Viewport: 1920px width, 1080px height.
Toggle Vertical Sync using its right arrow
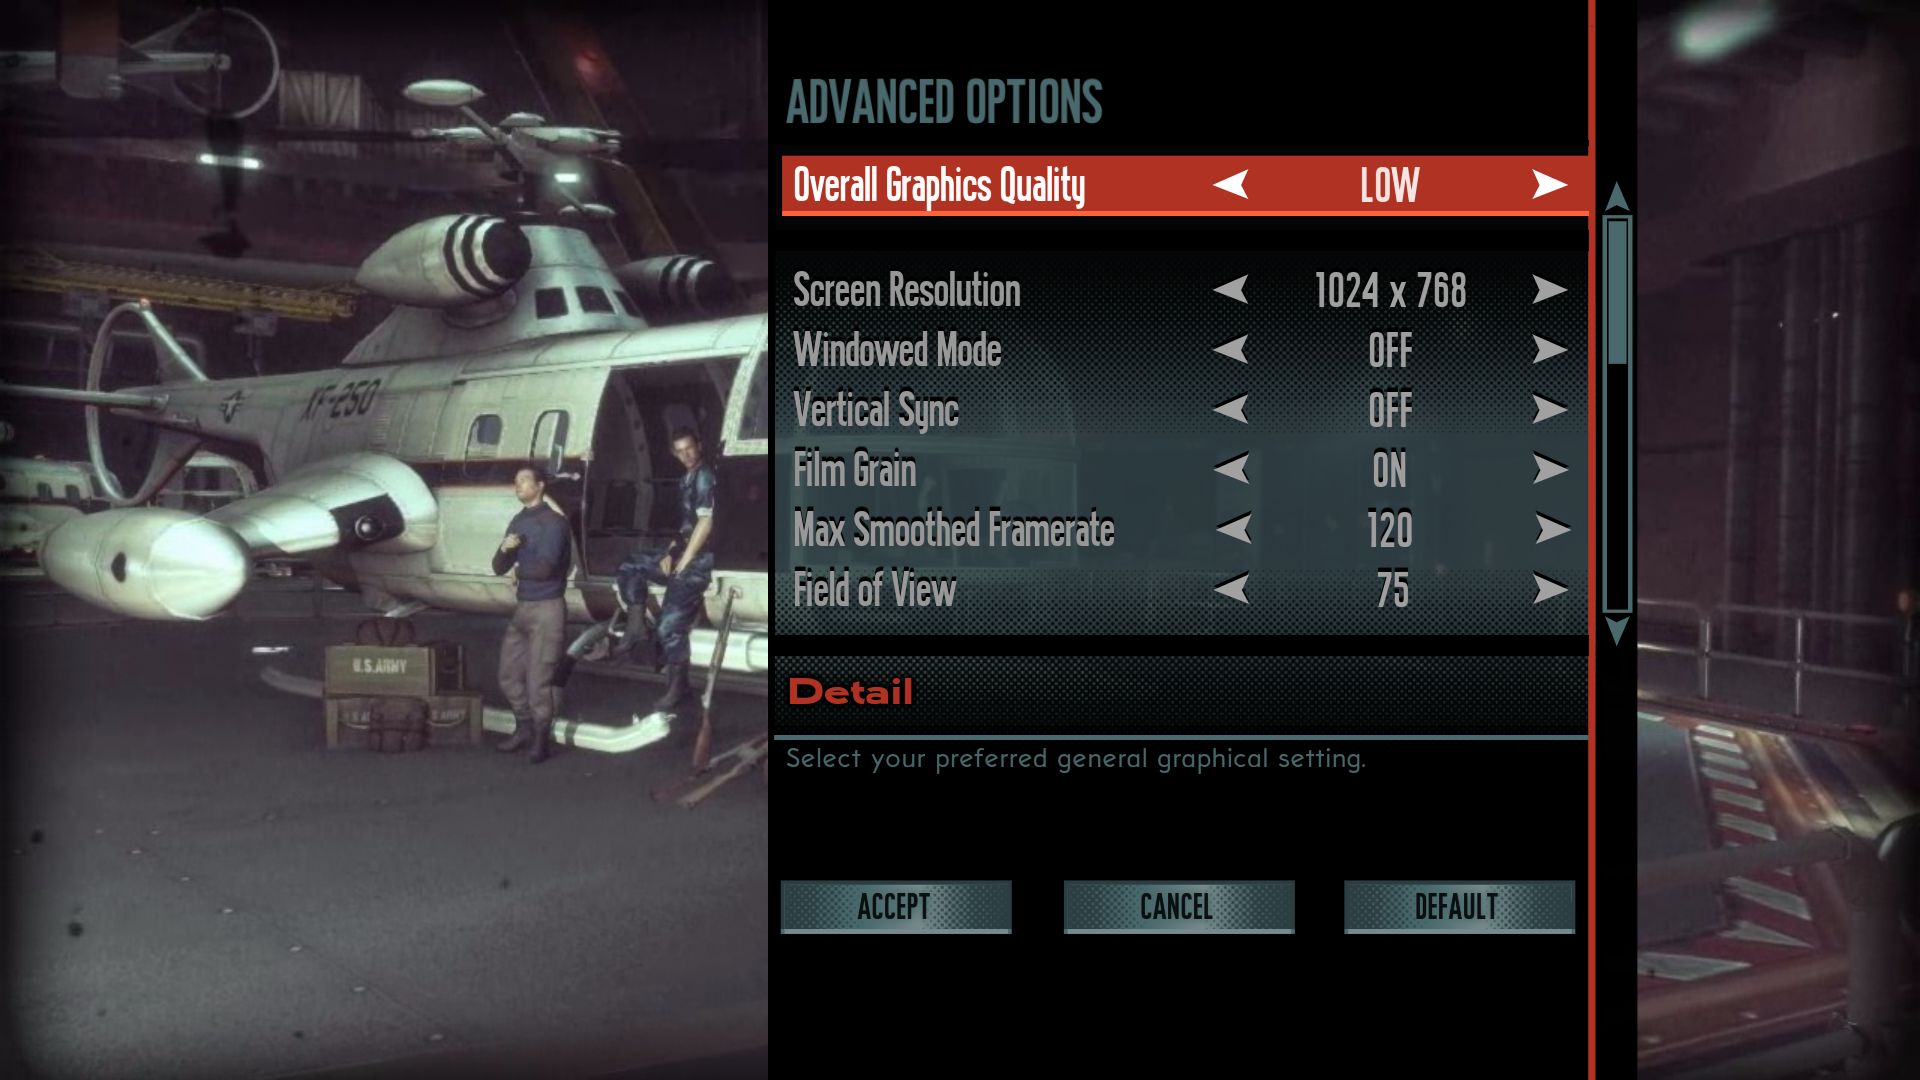[x=1549, y=409]
